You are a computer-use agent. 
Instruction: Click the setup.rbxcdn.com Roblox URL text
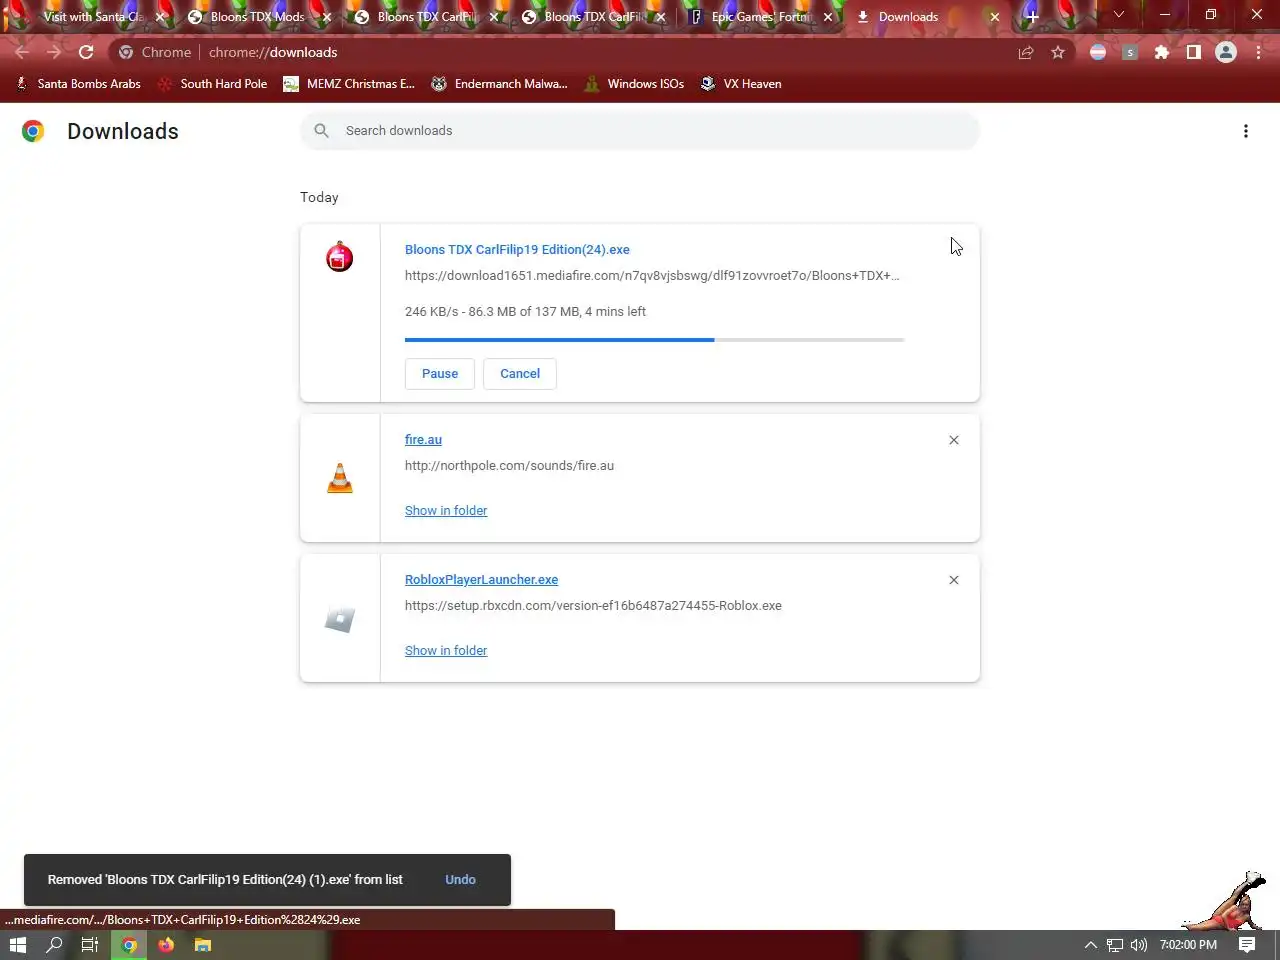(x=593, y=606)
